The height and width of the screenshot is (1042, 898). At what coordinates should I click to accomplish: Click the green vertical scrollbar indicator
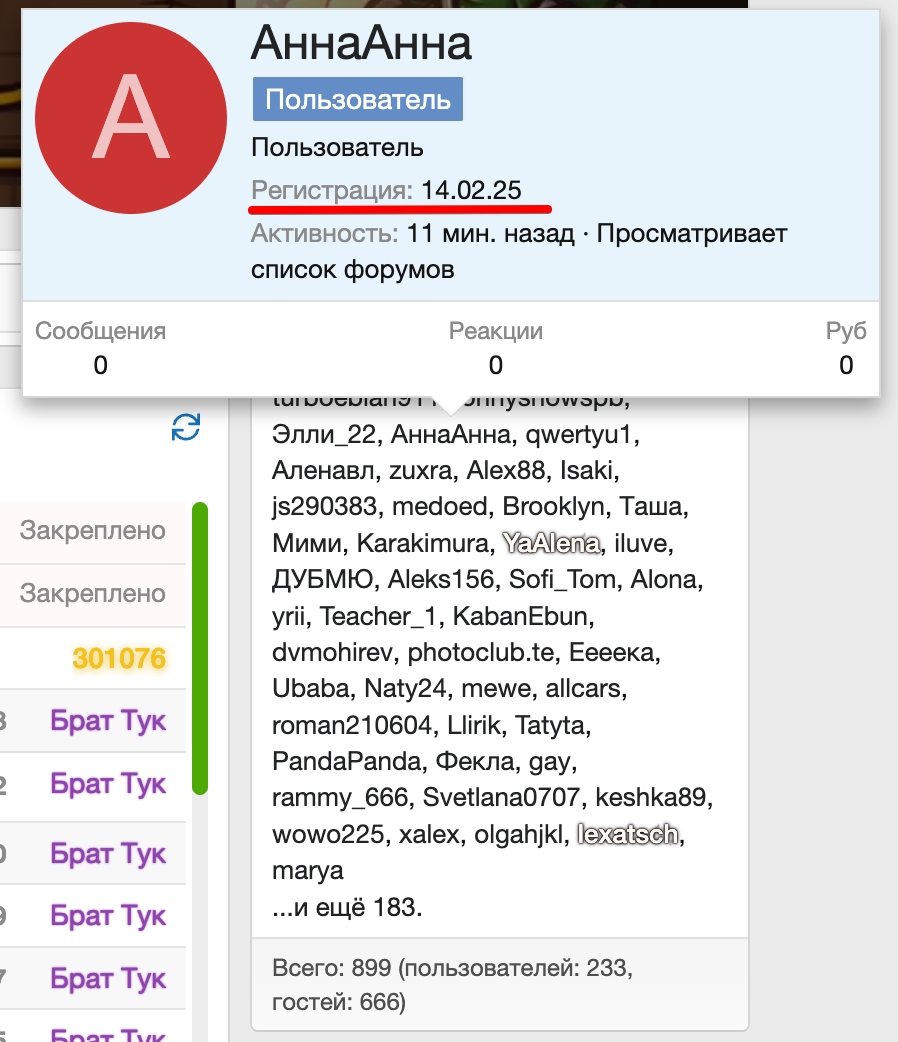[x=200, y=650]
